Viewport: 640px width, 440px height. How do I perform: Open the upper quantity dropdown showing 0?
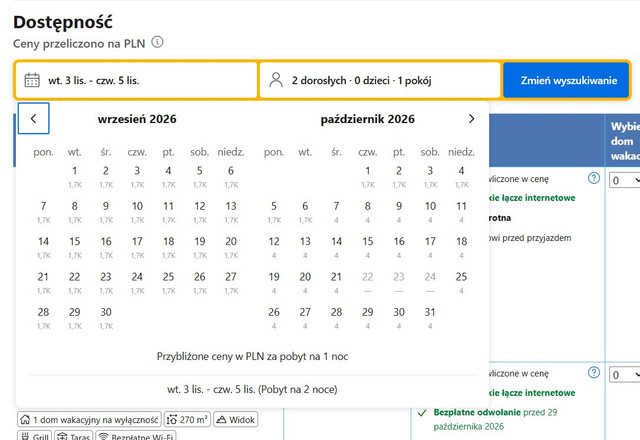coord(624,180)
